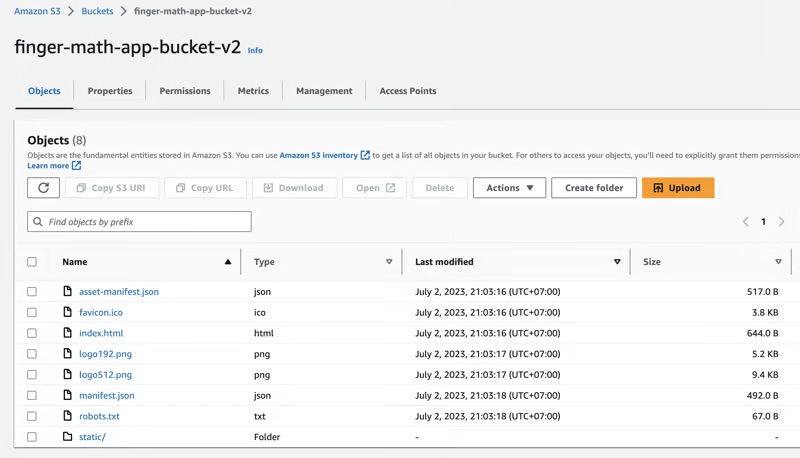Click page number 1 in pagination
Viewport: 800px width, 458px height.
763,221
